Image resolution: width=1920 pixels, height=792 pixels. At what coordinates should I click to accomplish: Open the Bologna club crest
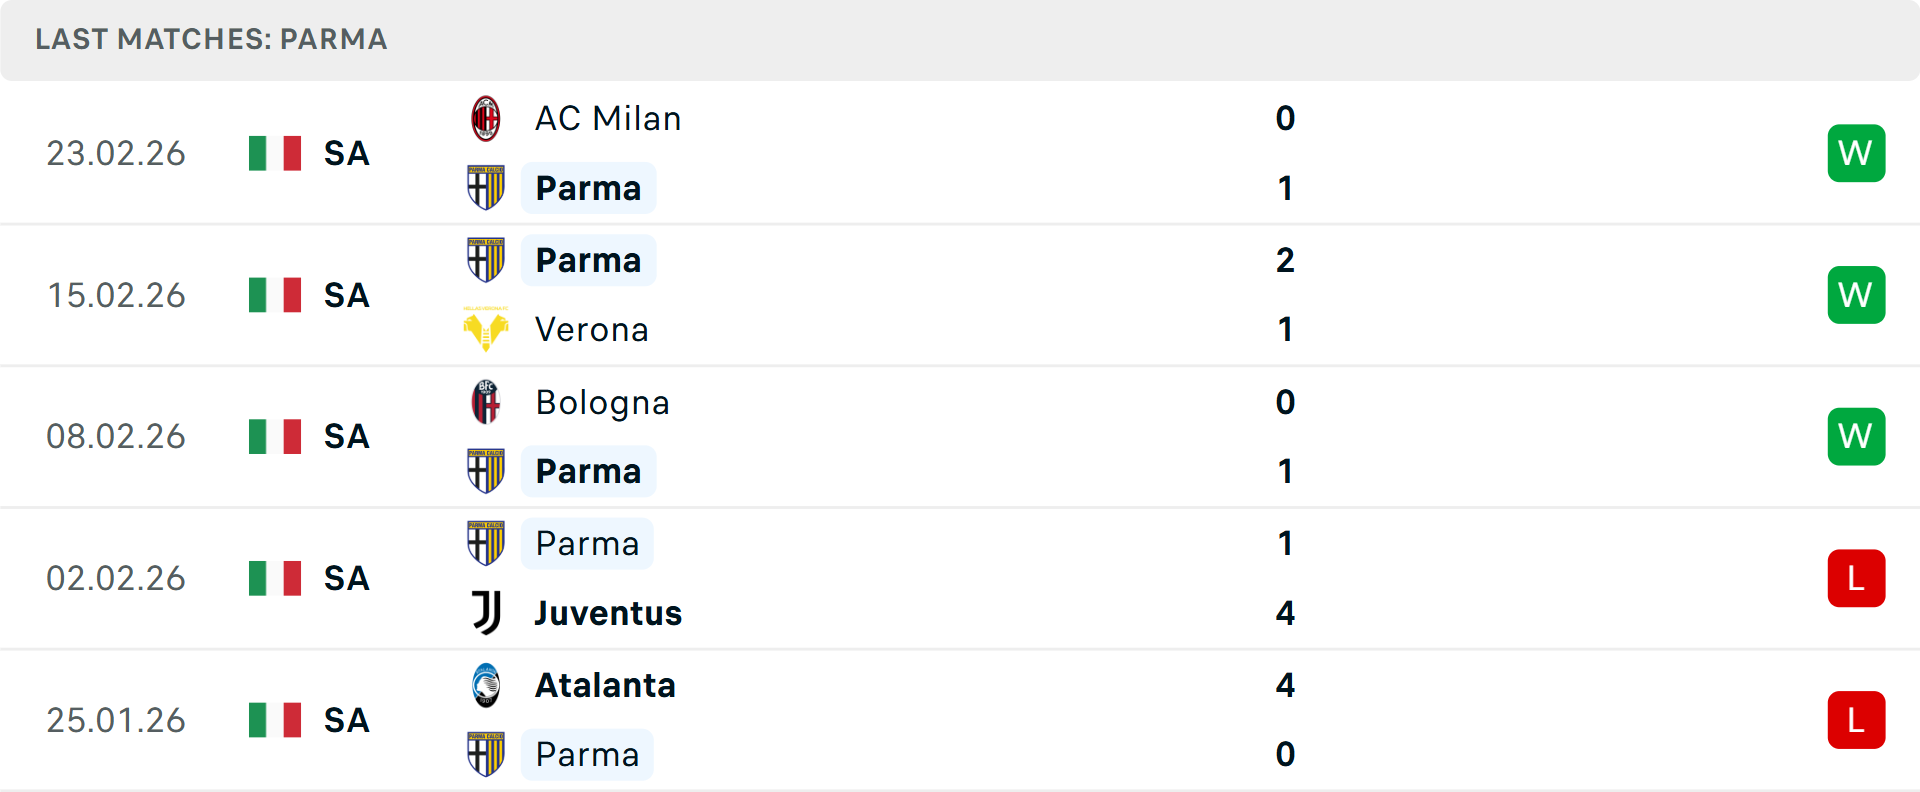[x=487, y=401]
